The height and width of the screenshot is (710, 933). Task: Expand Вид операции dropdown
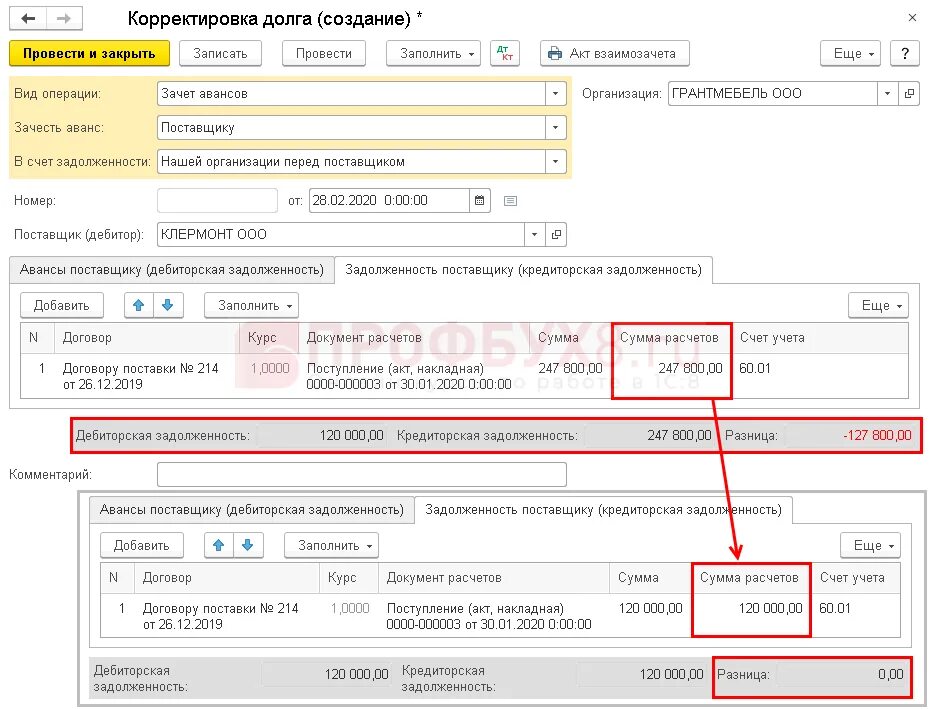click(555, 93)
